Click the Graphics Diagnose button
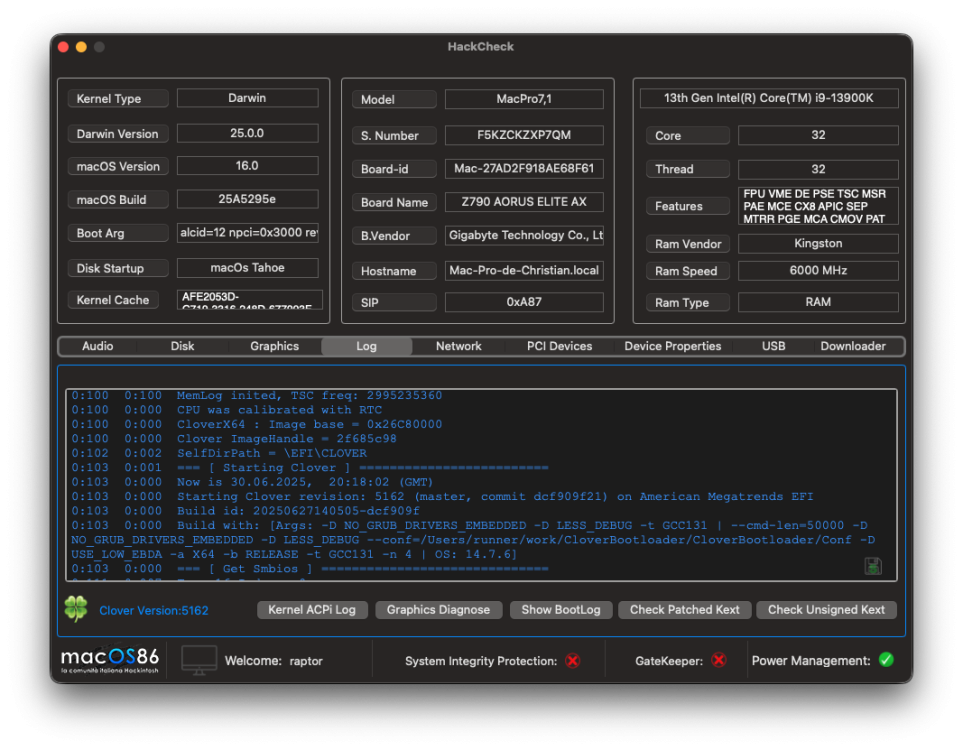Viewport: 963px width, 750px height. coord(439,610)
